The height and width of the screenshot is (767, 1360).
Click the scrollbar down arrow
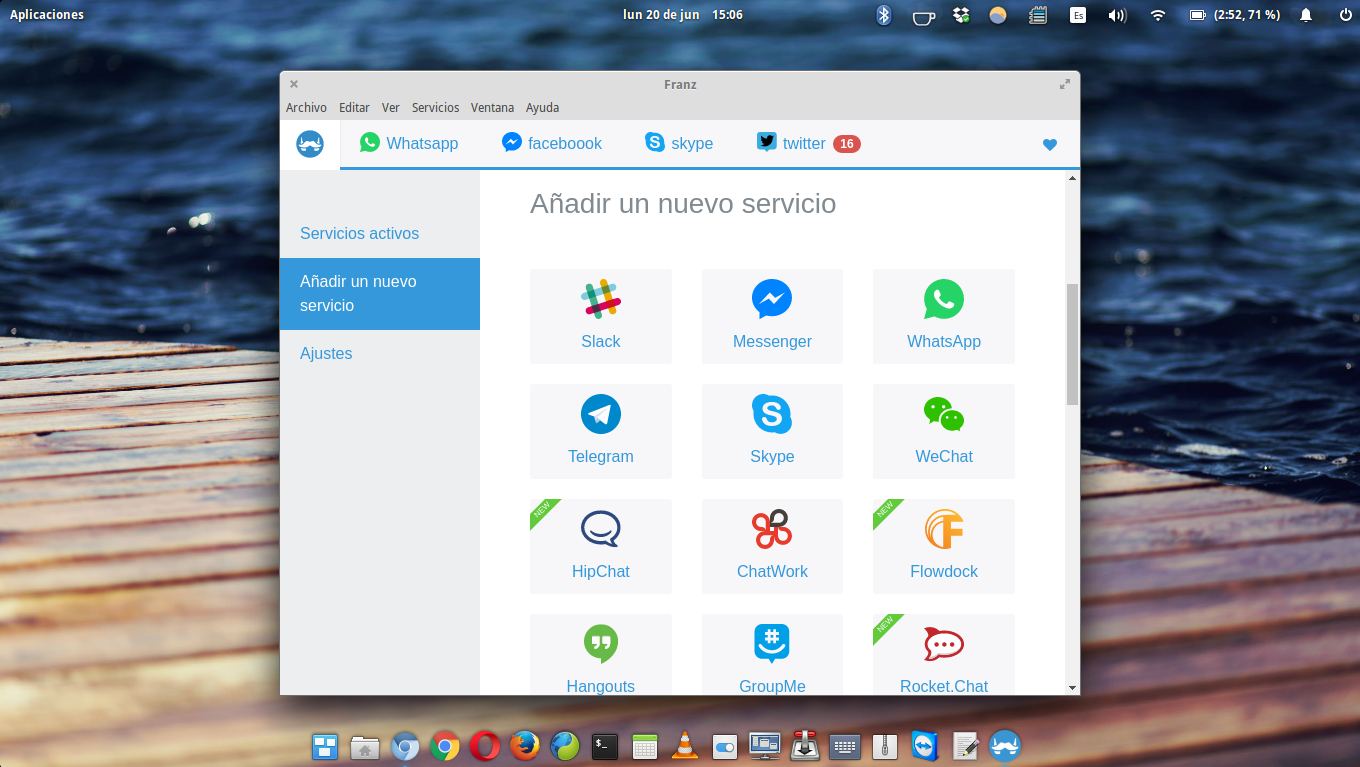pos(1073,688)
